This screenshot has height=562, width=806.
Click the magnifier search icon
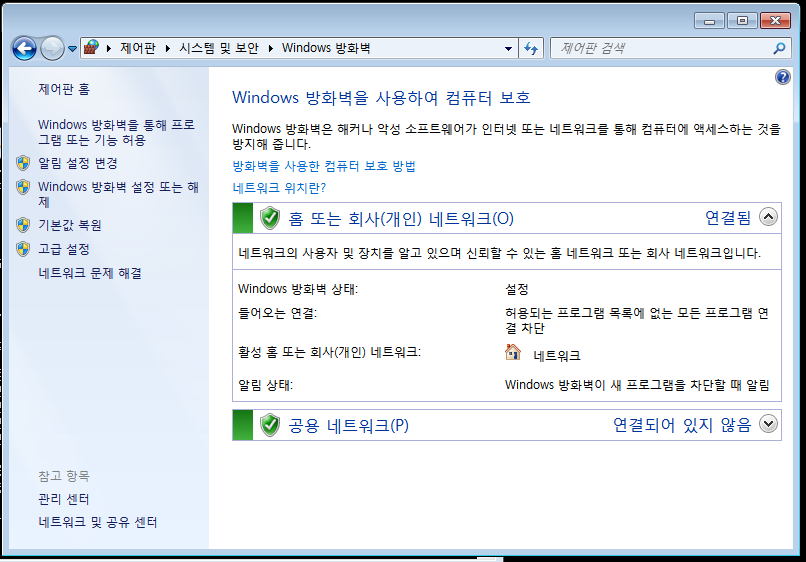(x=779, y=48)
